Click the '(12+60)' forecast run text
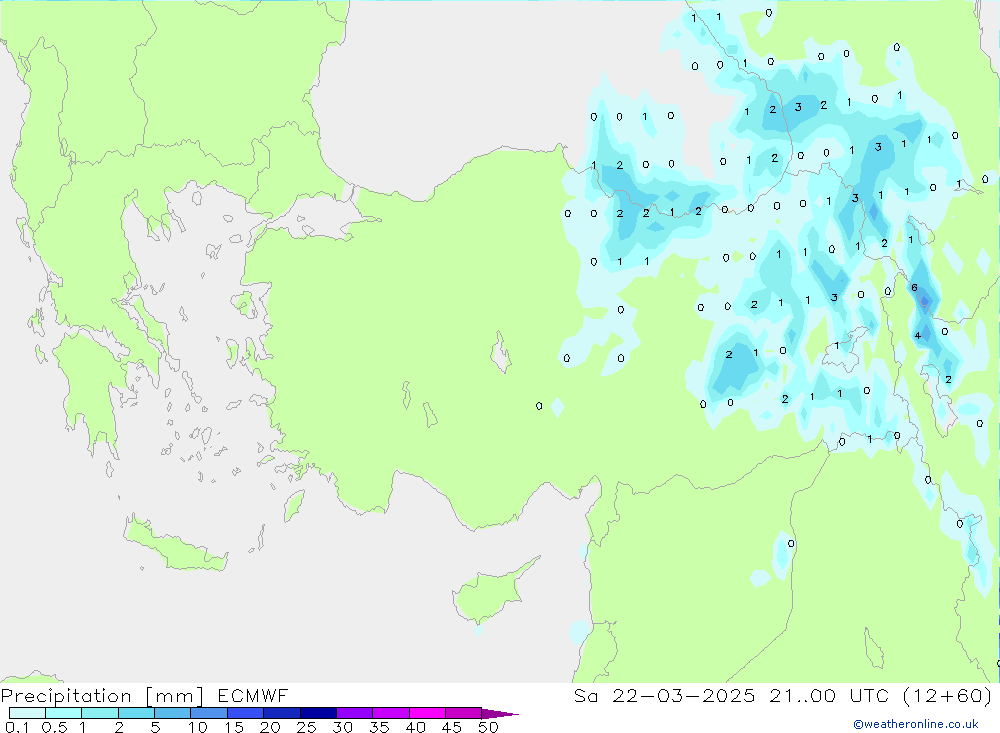The image size is (1000, 733). [x=948, y=695]
